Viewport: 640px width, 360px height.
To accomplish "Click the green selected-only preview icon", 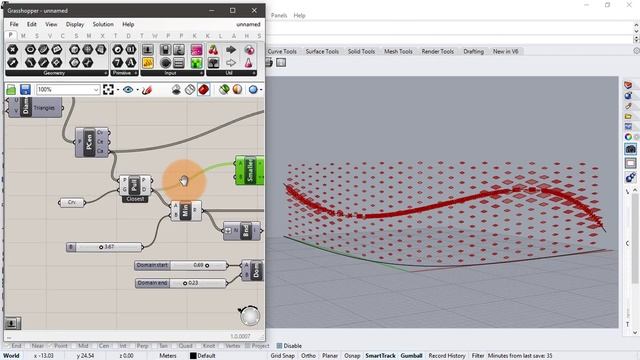I will (224, 89).
